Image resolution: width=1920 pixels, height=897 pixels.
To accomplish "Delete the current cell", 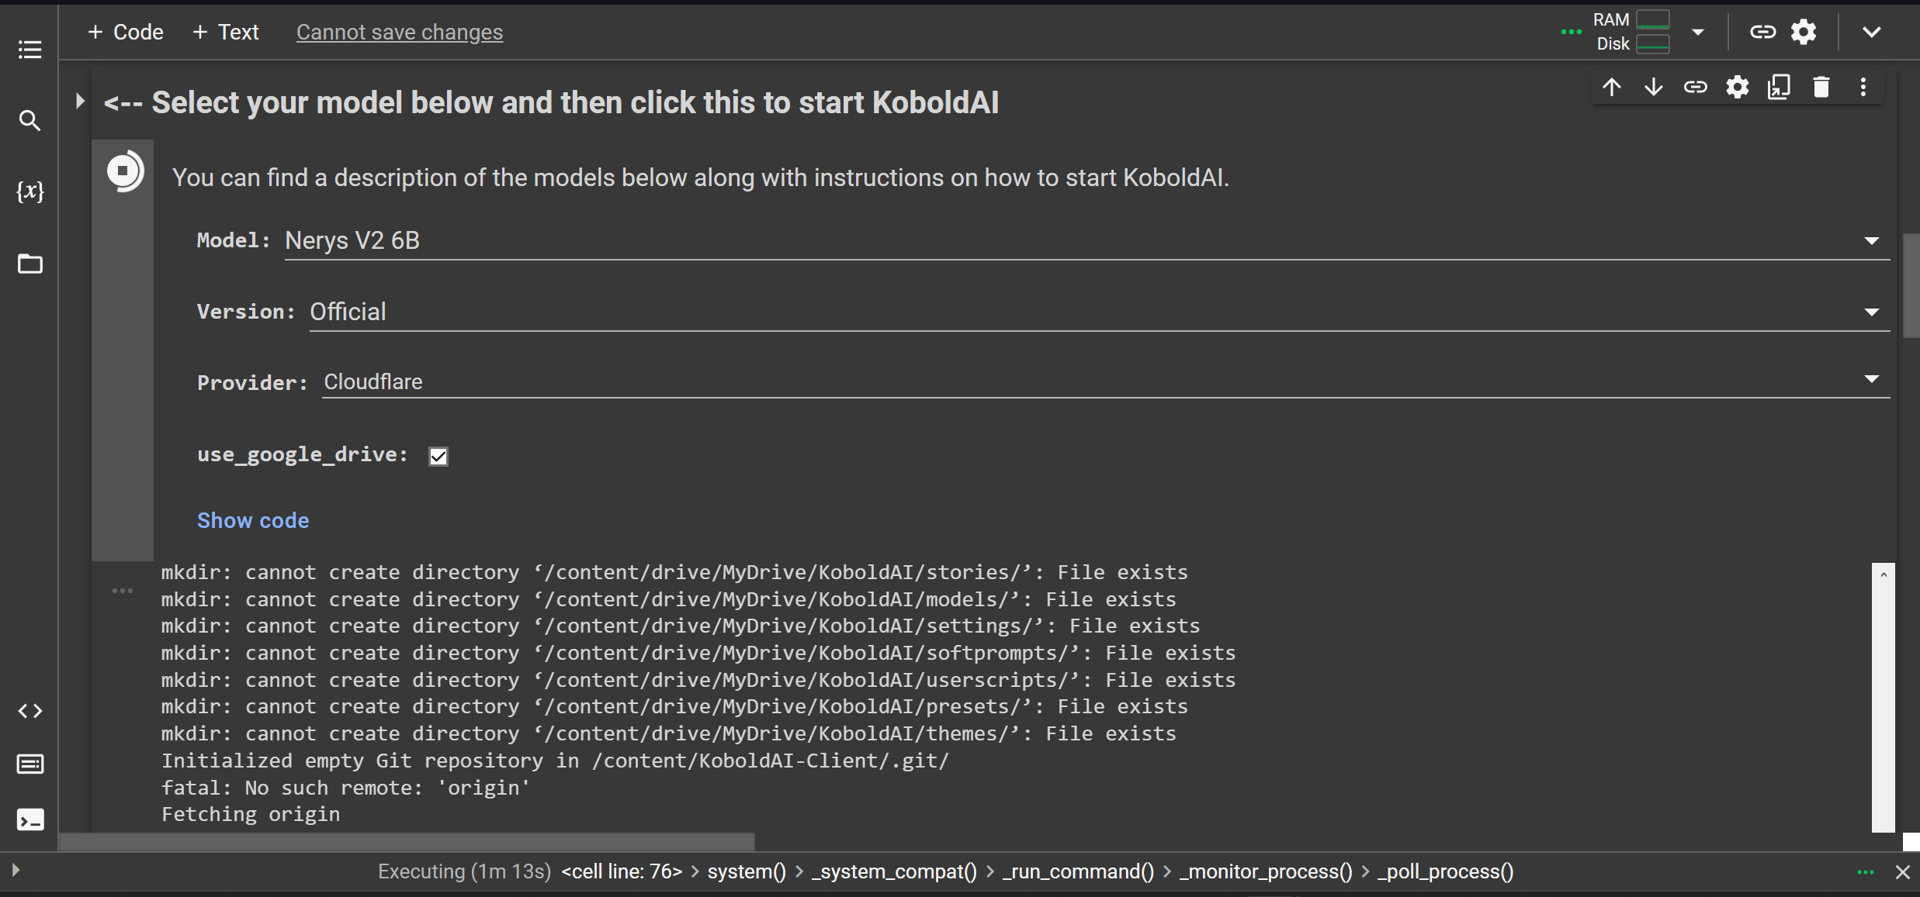I will [x=1821, y=87].
